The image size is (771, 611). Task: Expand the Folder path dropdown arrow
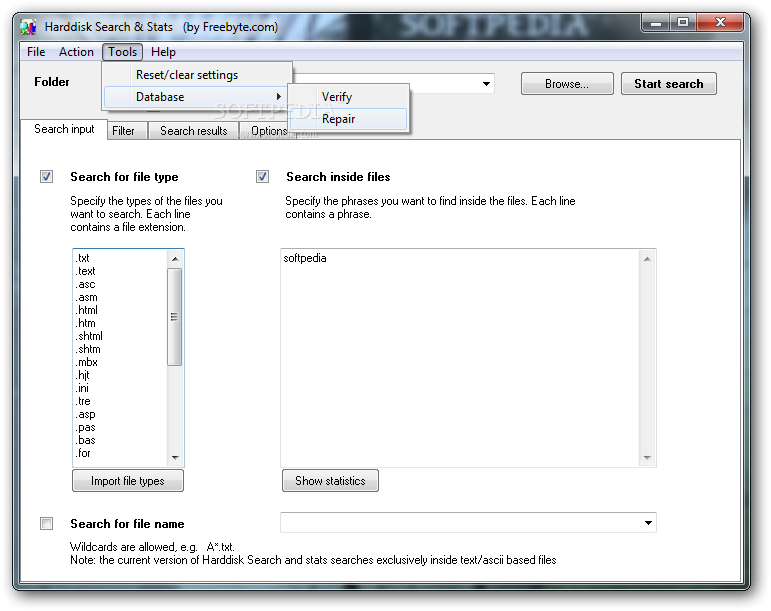coord(486,84)
